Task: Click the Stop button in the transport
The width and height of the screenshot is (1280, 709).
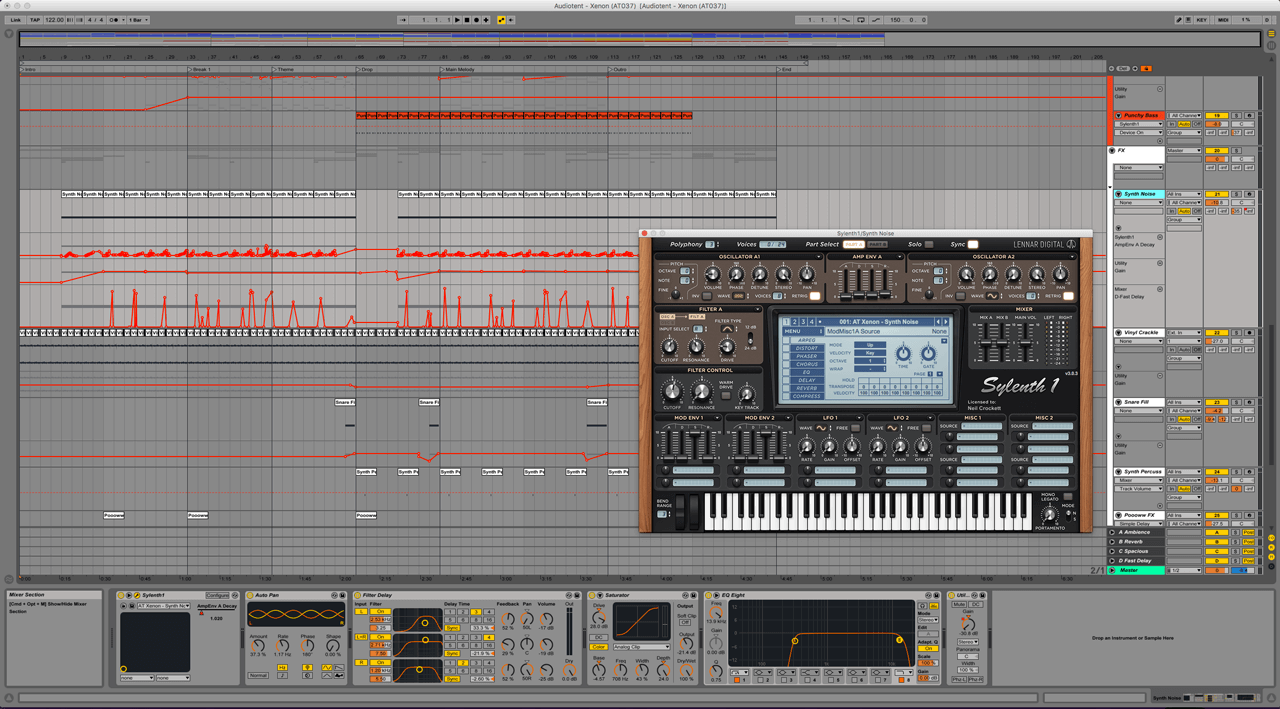Action: tap(467, 20)
